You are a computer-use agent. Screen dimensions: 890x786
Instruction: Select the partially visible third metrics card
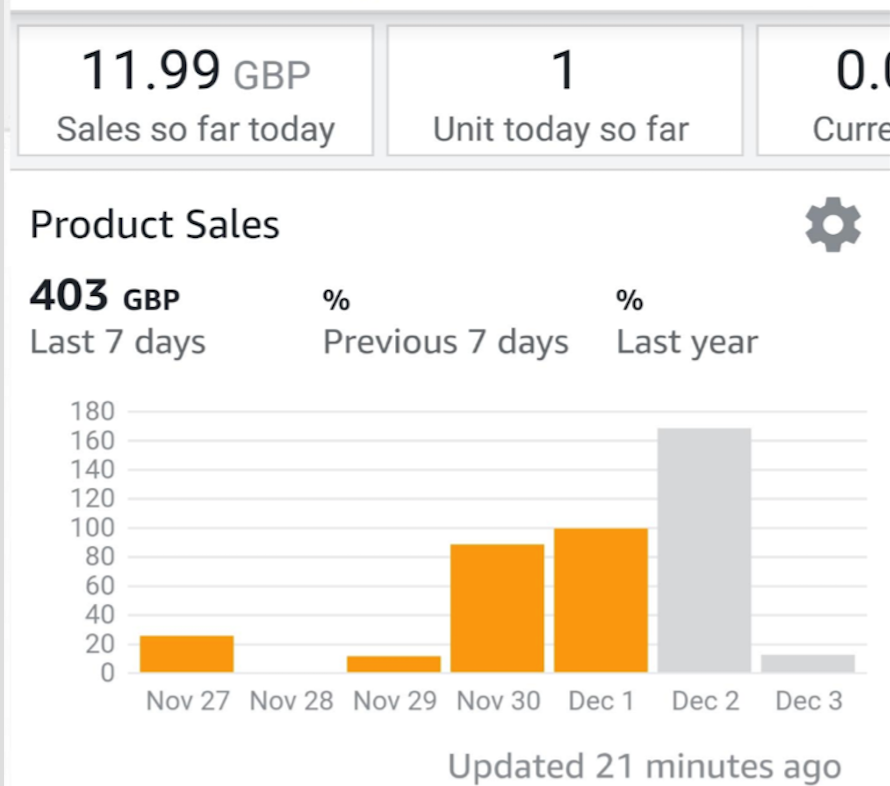[824, 90]
